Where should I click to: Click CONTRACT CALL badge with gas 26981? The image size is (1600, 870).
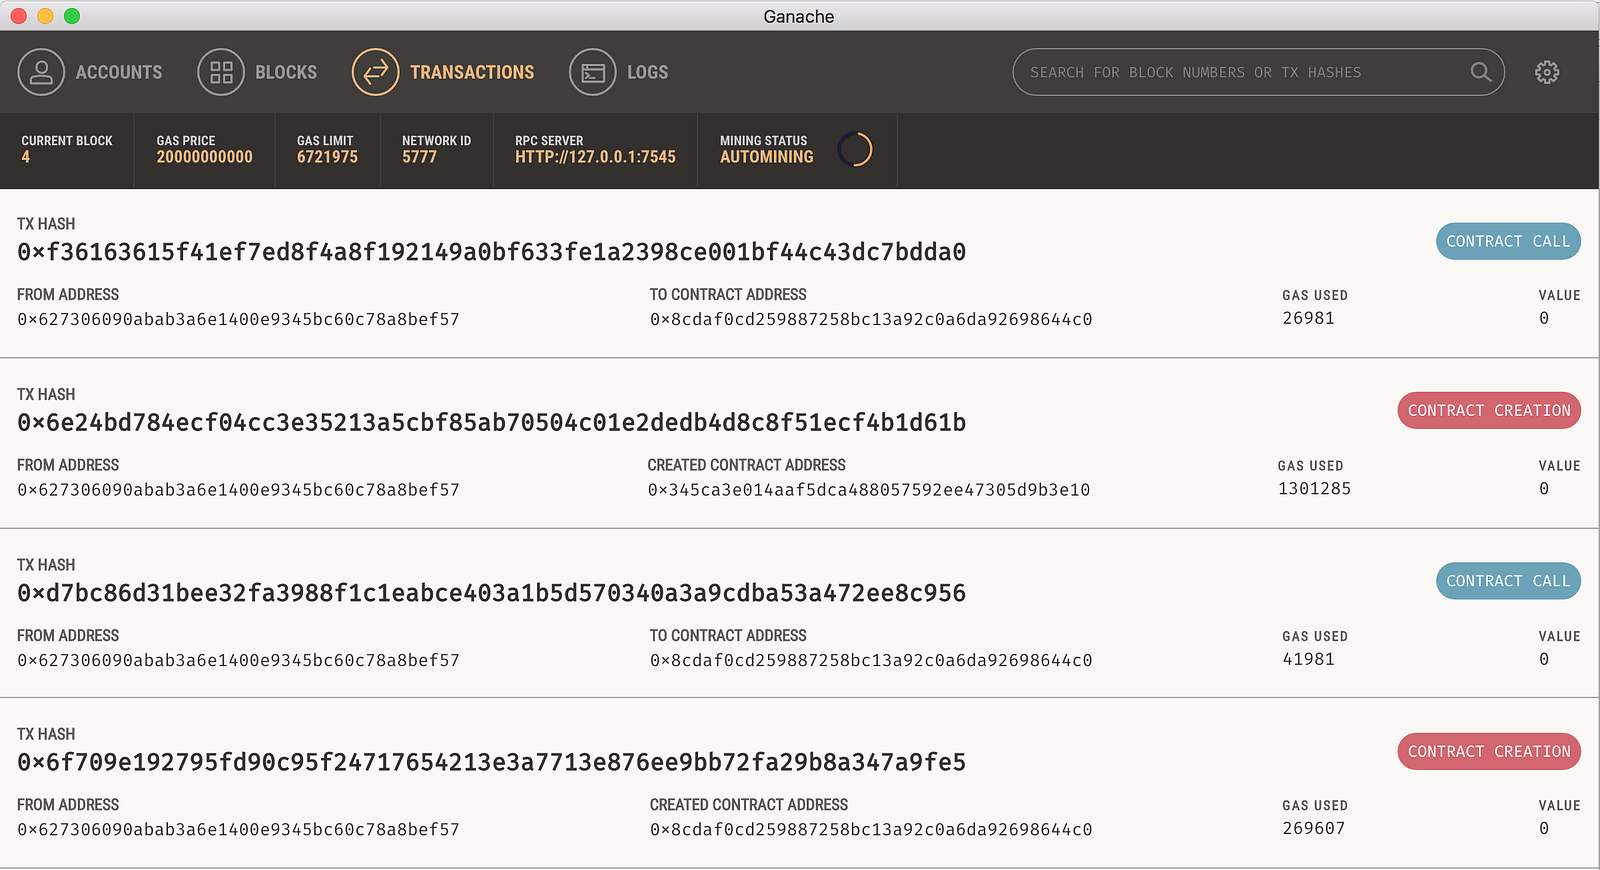(x=1508, y=241)
